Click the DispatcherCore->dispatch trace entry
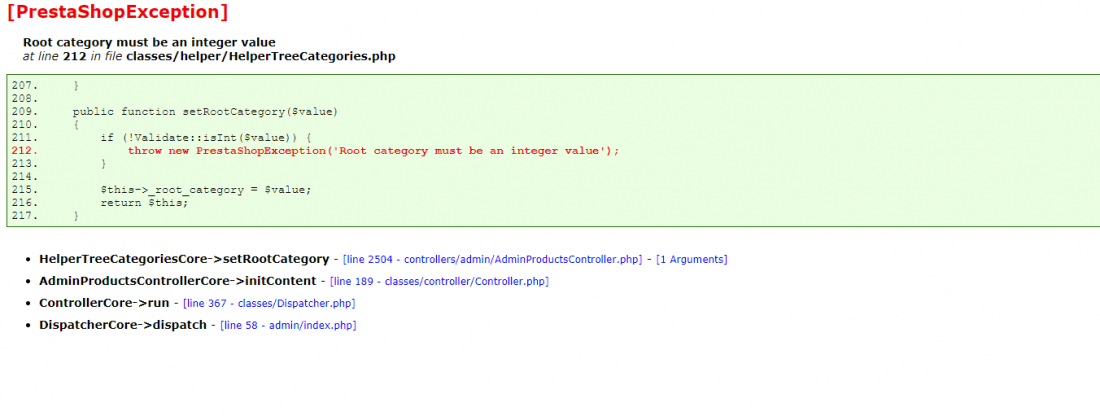Viewport: 1100px width, 416px height. (123, 326)
